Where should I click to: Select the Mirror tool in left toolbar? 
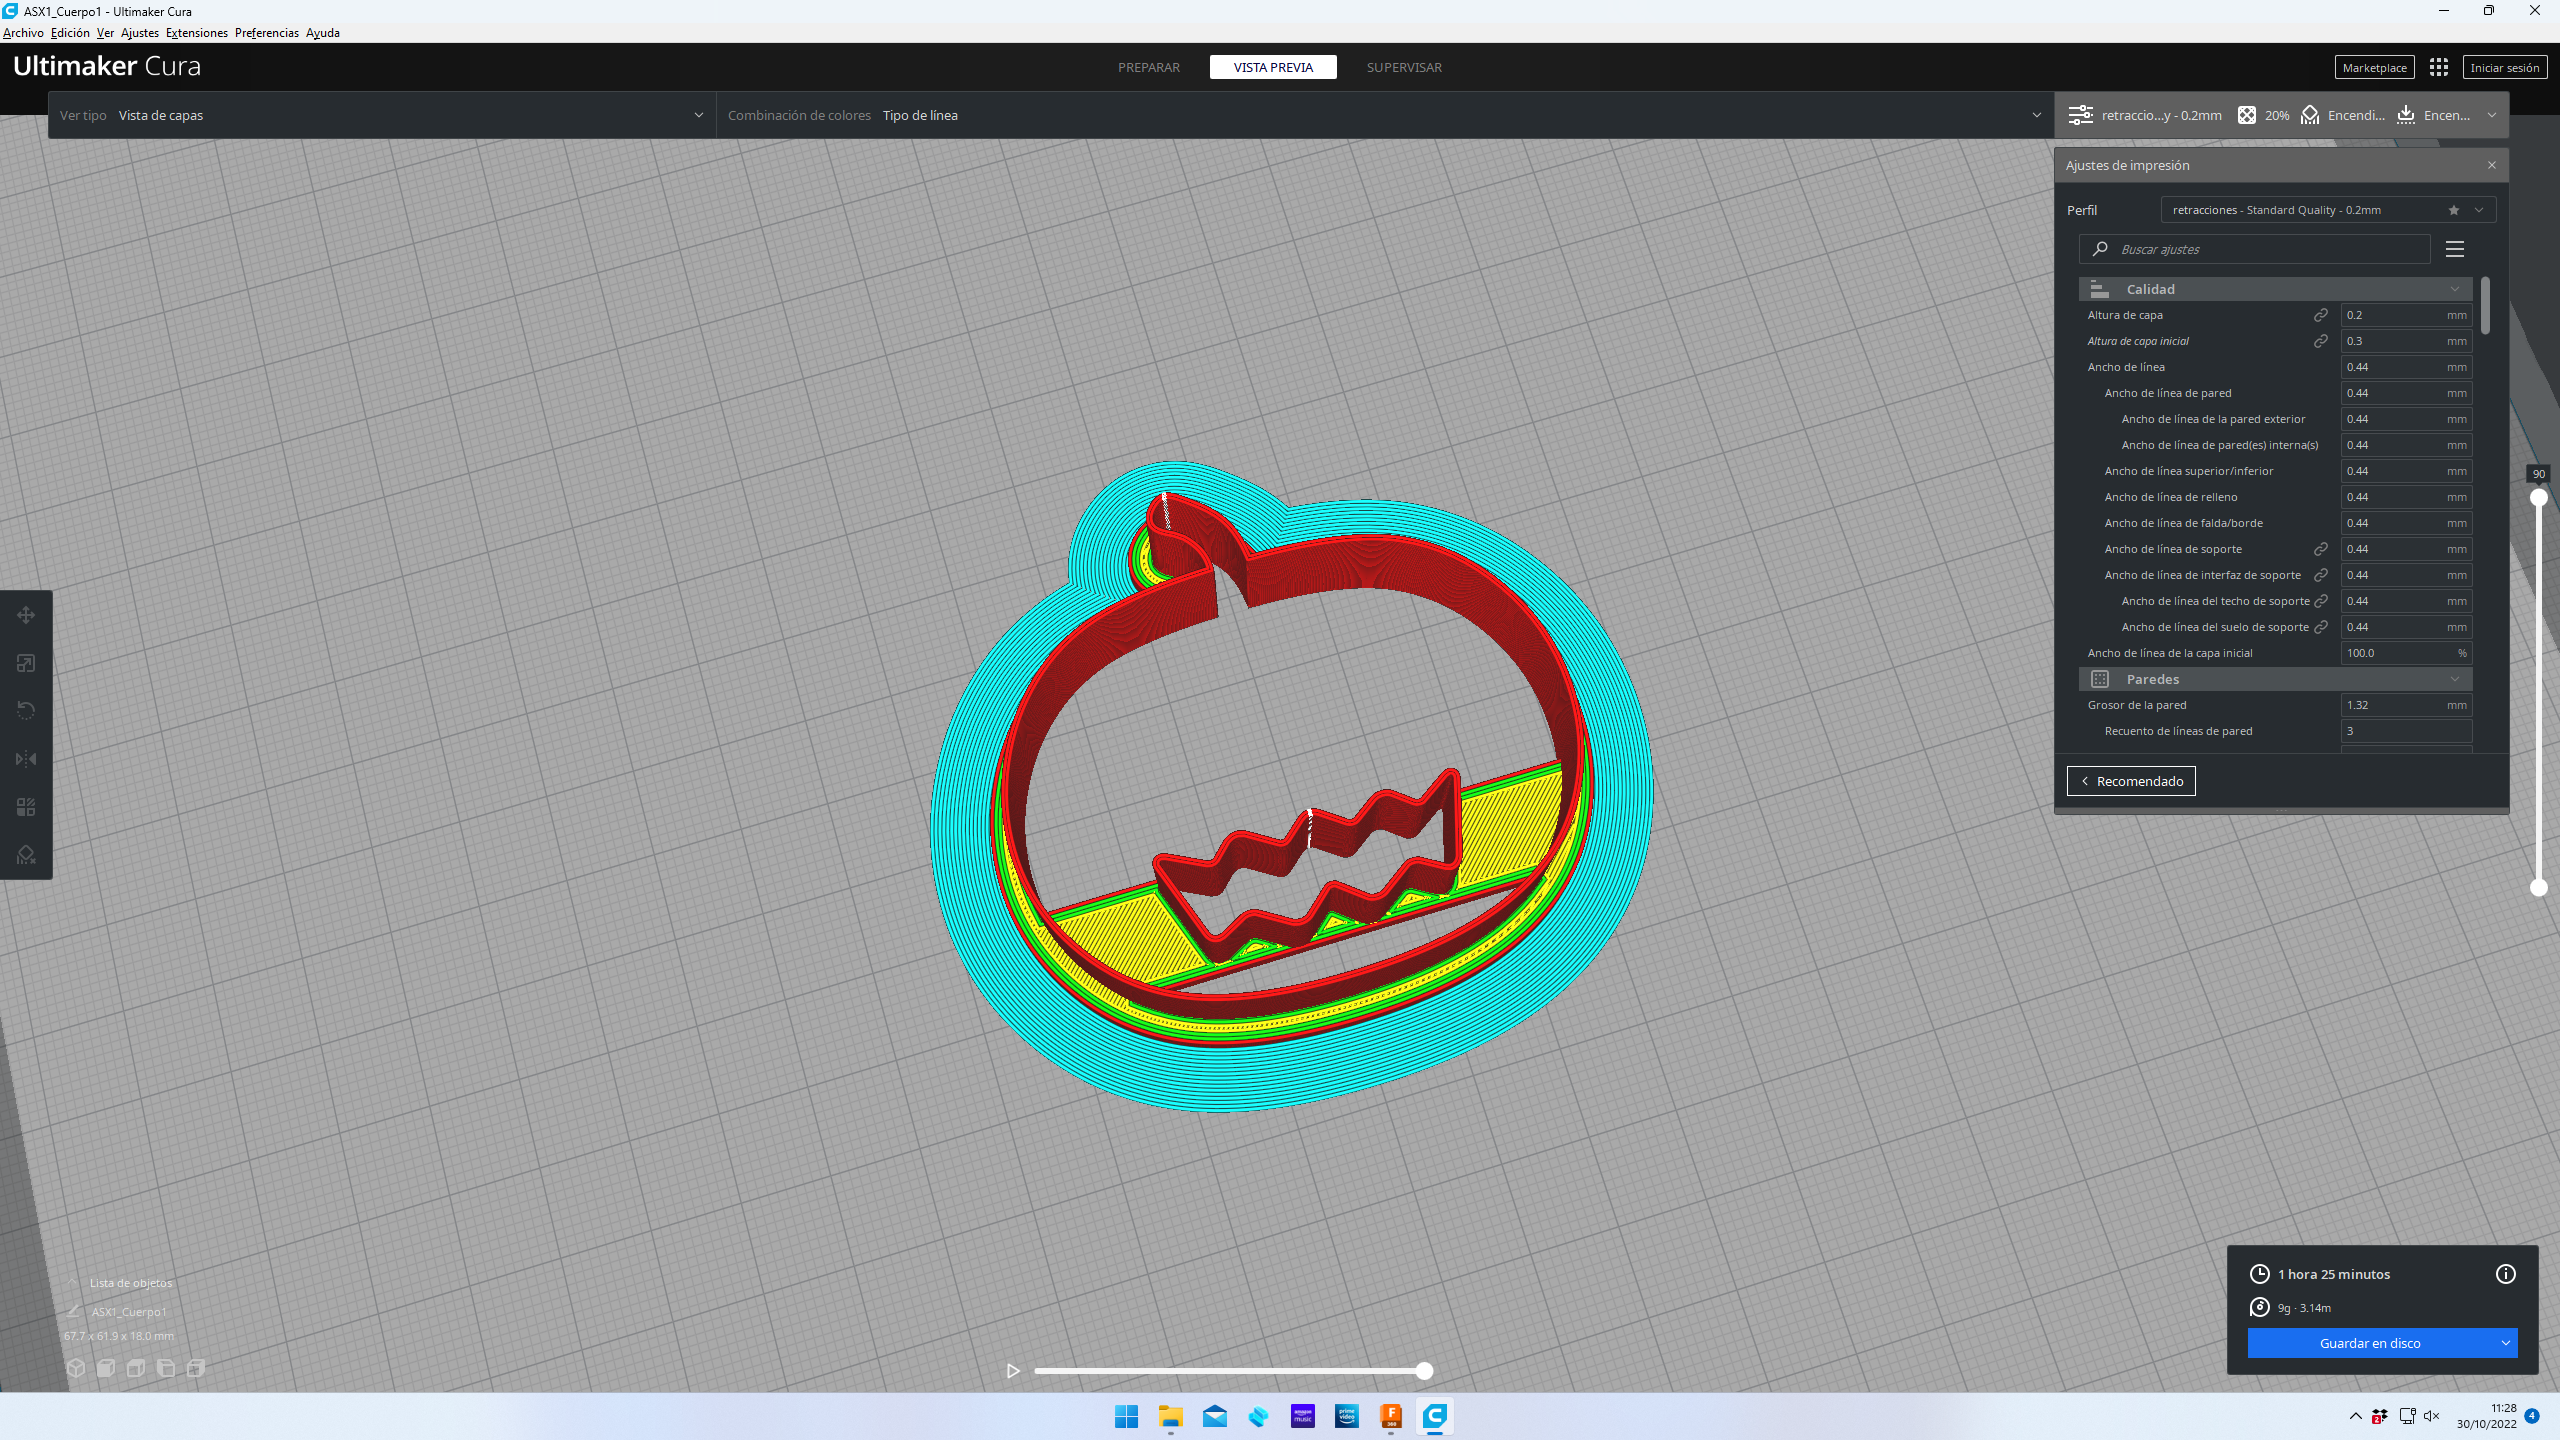[x=26, y=759]
